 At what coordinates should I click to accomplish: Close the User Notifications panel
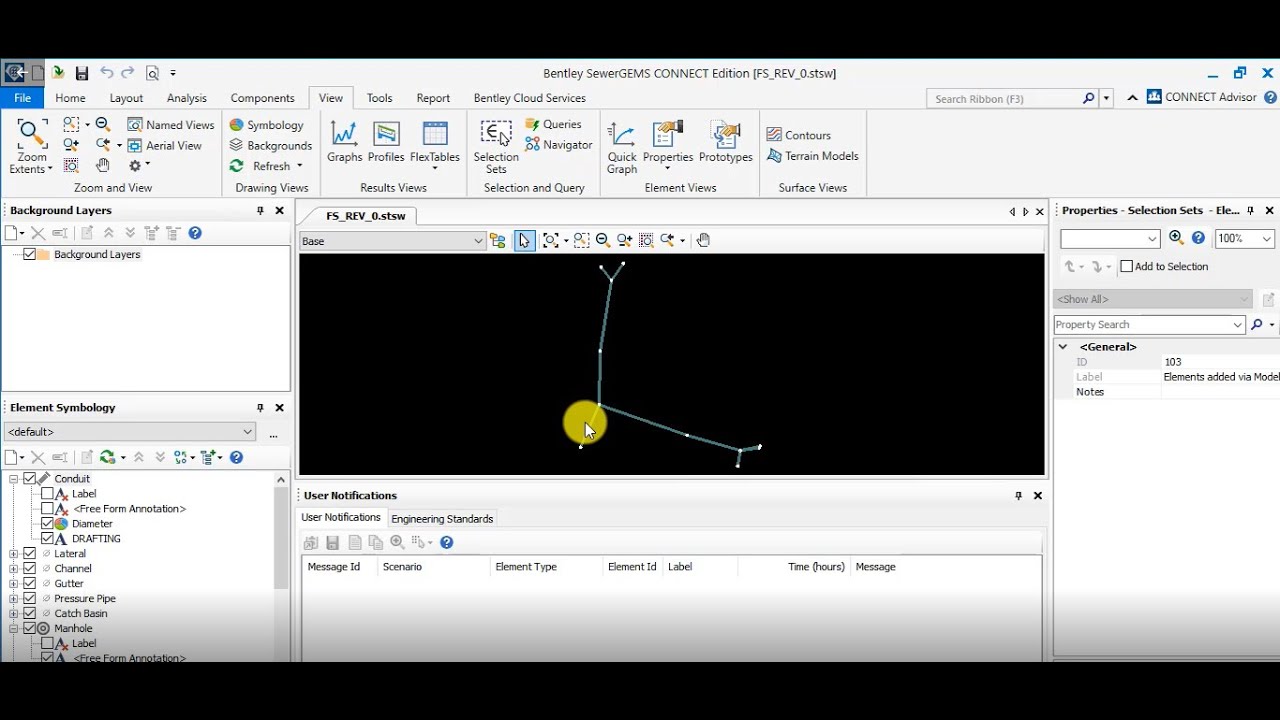[1038, 496]
